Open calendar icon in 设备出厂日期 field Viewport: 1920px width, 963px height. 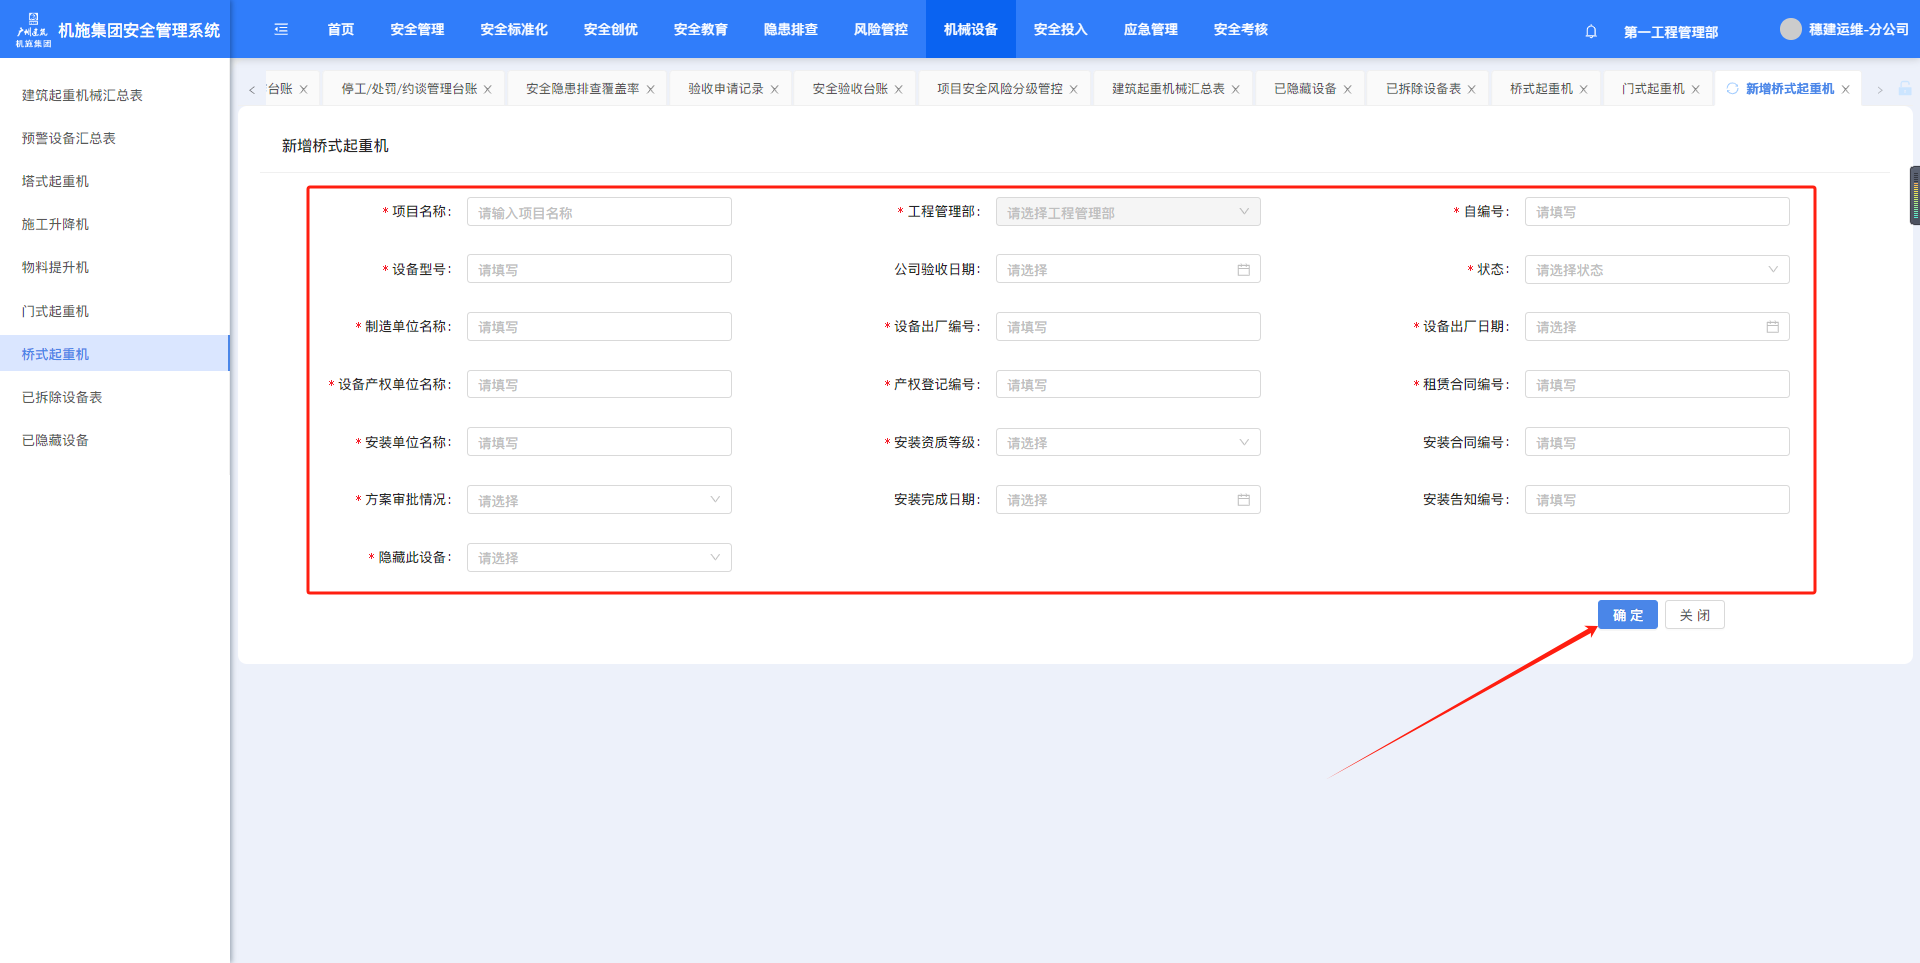tap(1772, 327)
